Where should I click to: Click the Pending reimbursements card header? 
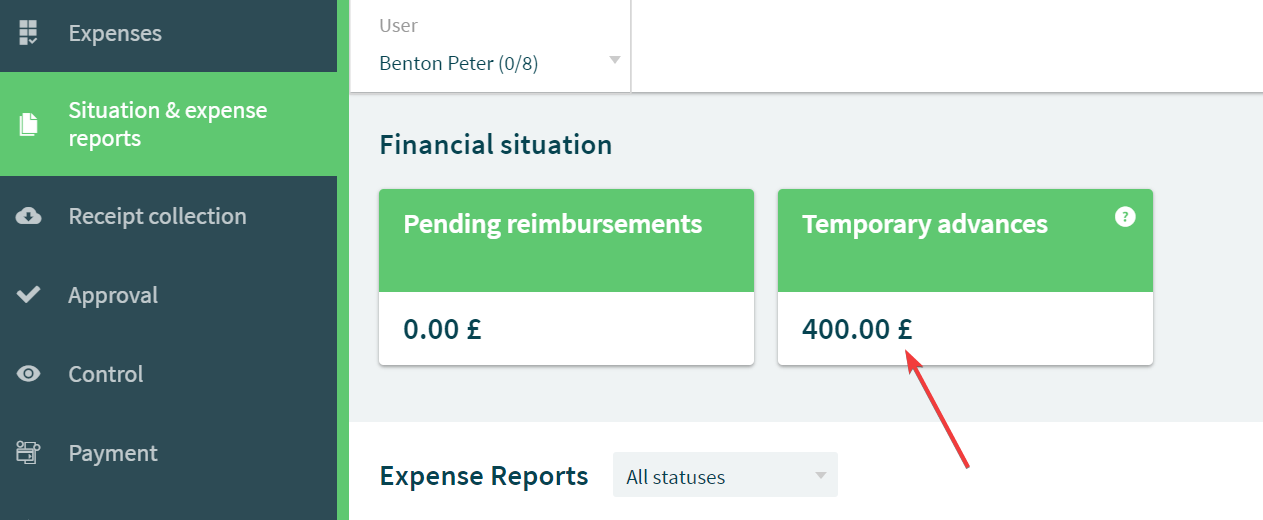[x=566, y=241]
